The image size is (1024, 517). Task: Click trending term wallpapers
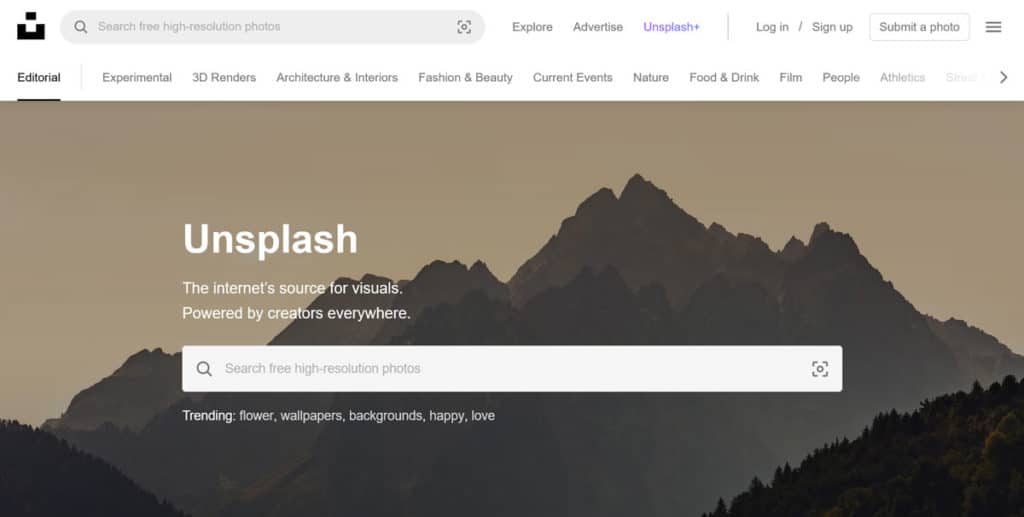tap(311, 416)
